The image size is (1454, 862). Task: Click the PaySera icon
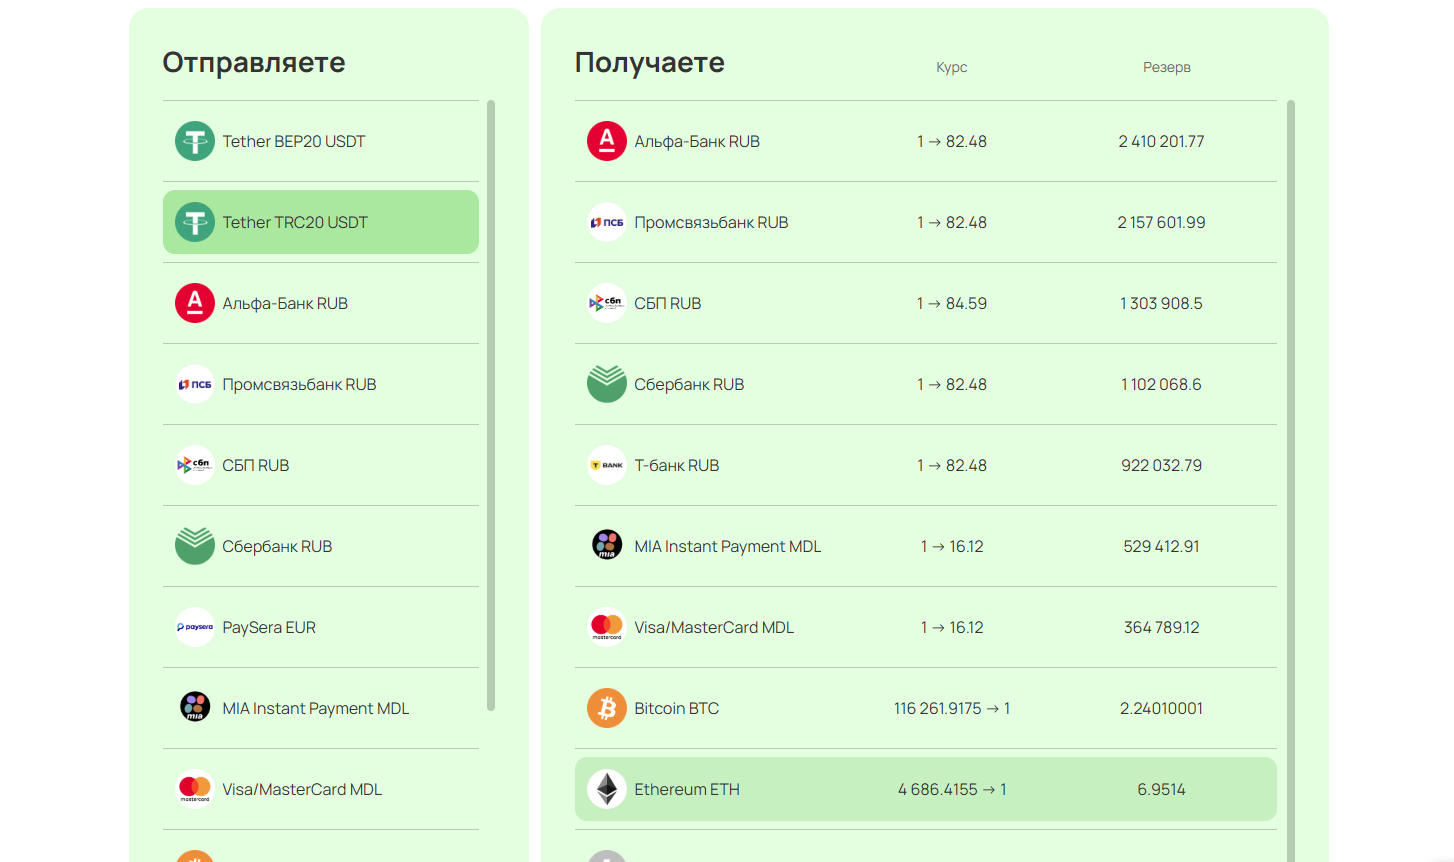(x=194, y=626)
